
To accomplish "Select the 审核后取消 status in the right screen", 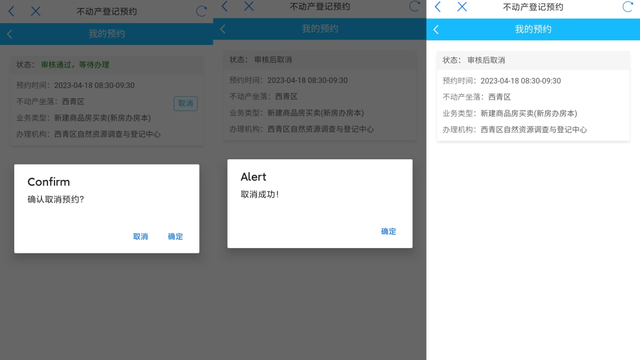I will [486, 60].
